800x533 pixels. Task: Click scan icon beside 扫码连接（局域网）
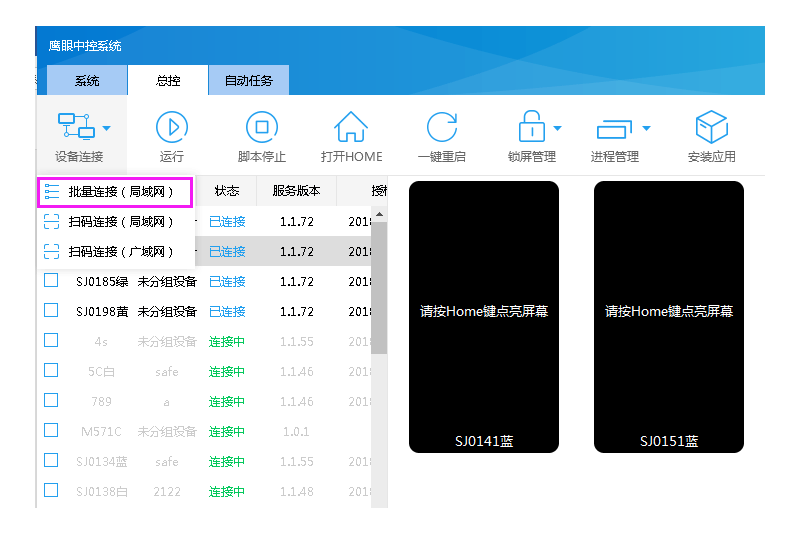coord(52,221)
